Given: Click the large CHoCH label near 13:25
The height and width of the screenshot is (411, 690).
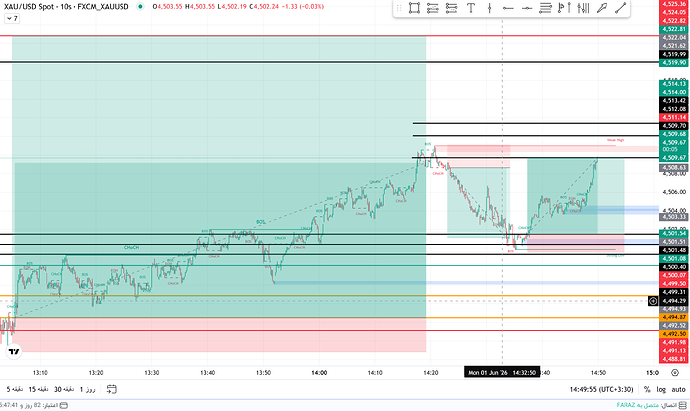Looking at the screenshot, I should point(131,247).
